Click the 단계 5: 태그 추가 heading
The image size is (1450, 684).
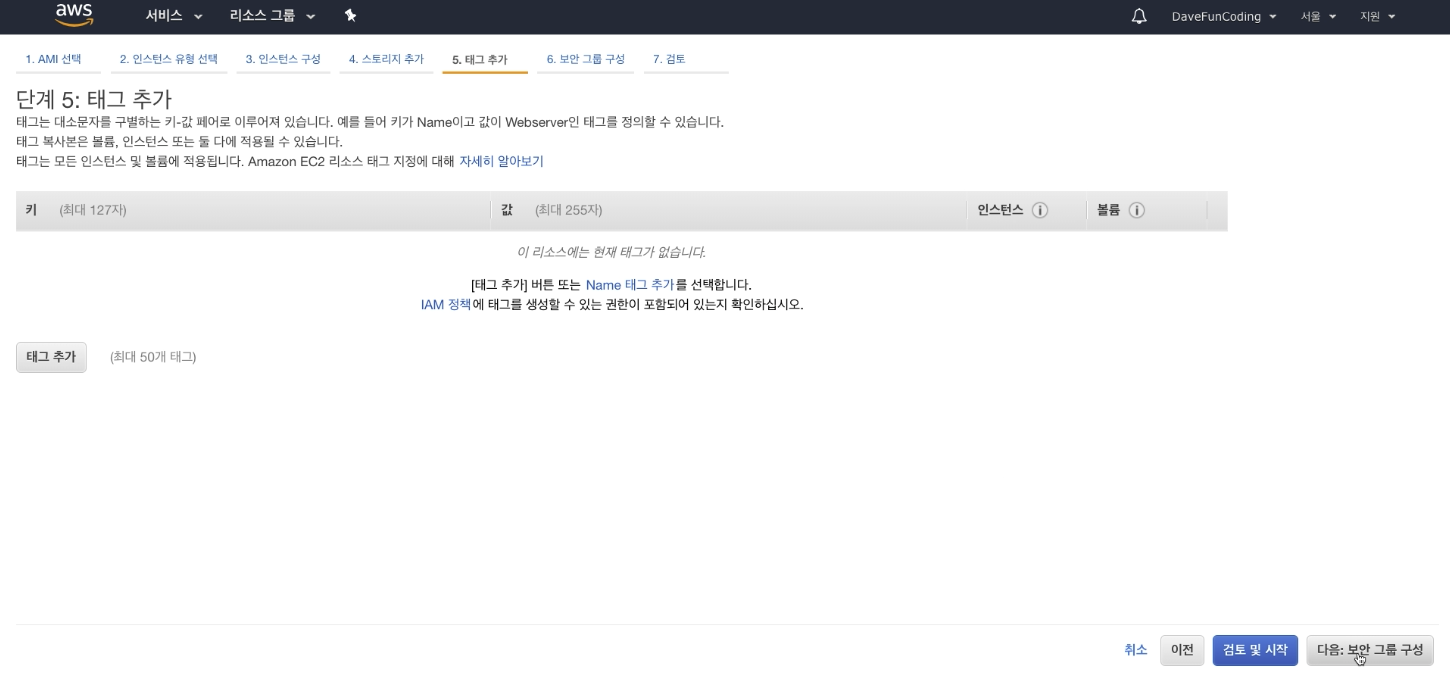coord(94,99)
